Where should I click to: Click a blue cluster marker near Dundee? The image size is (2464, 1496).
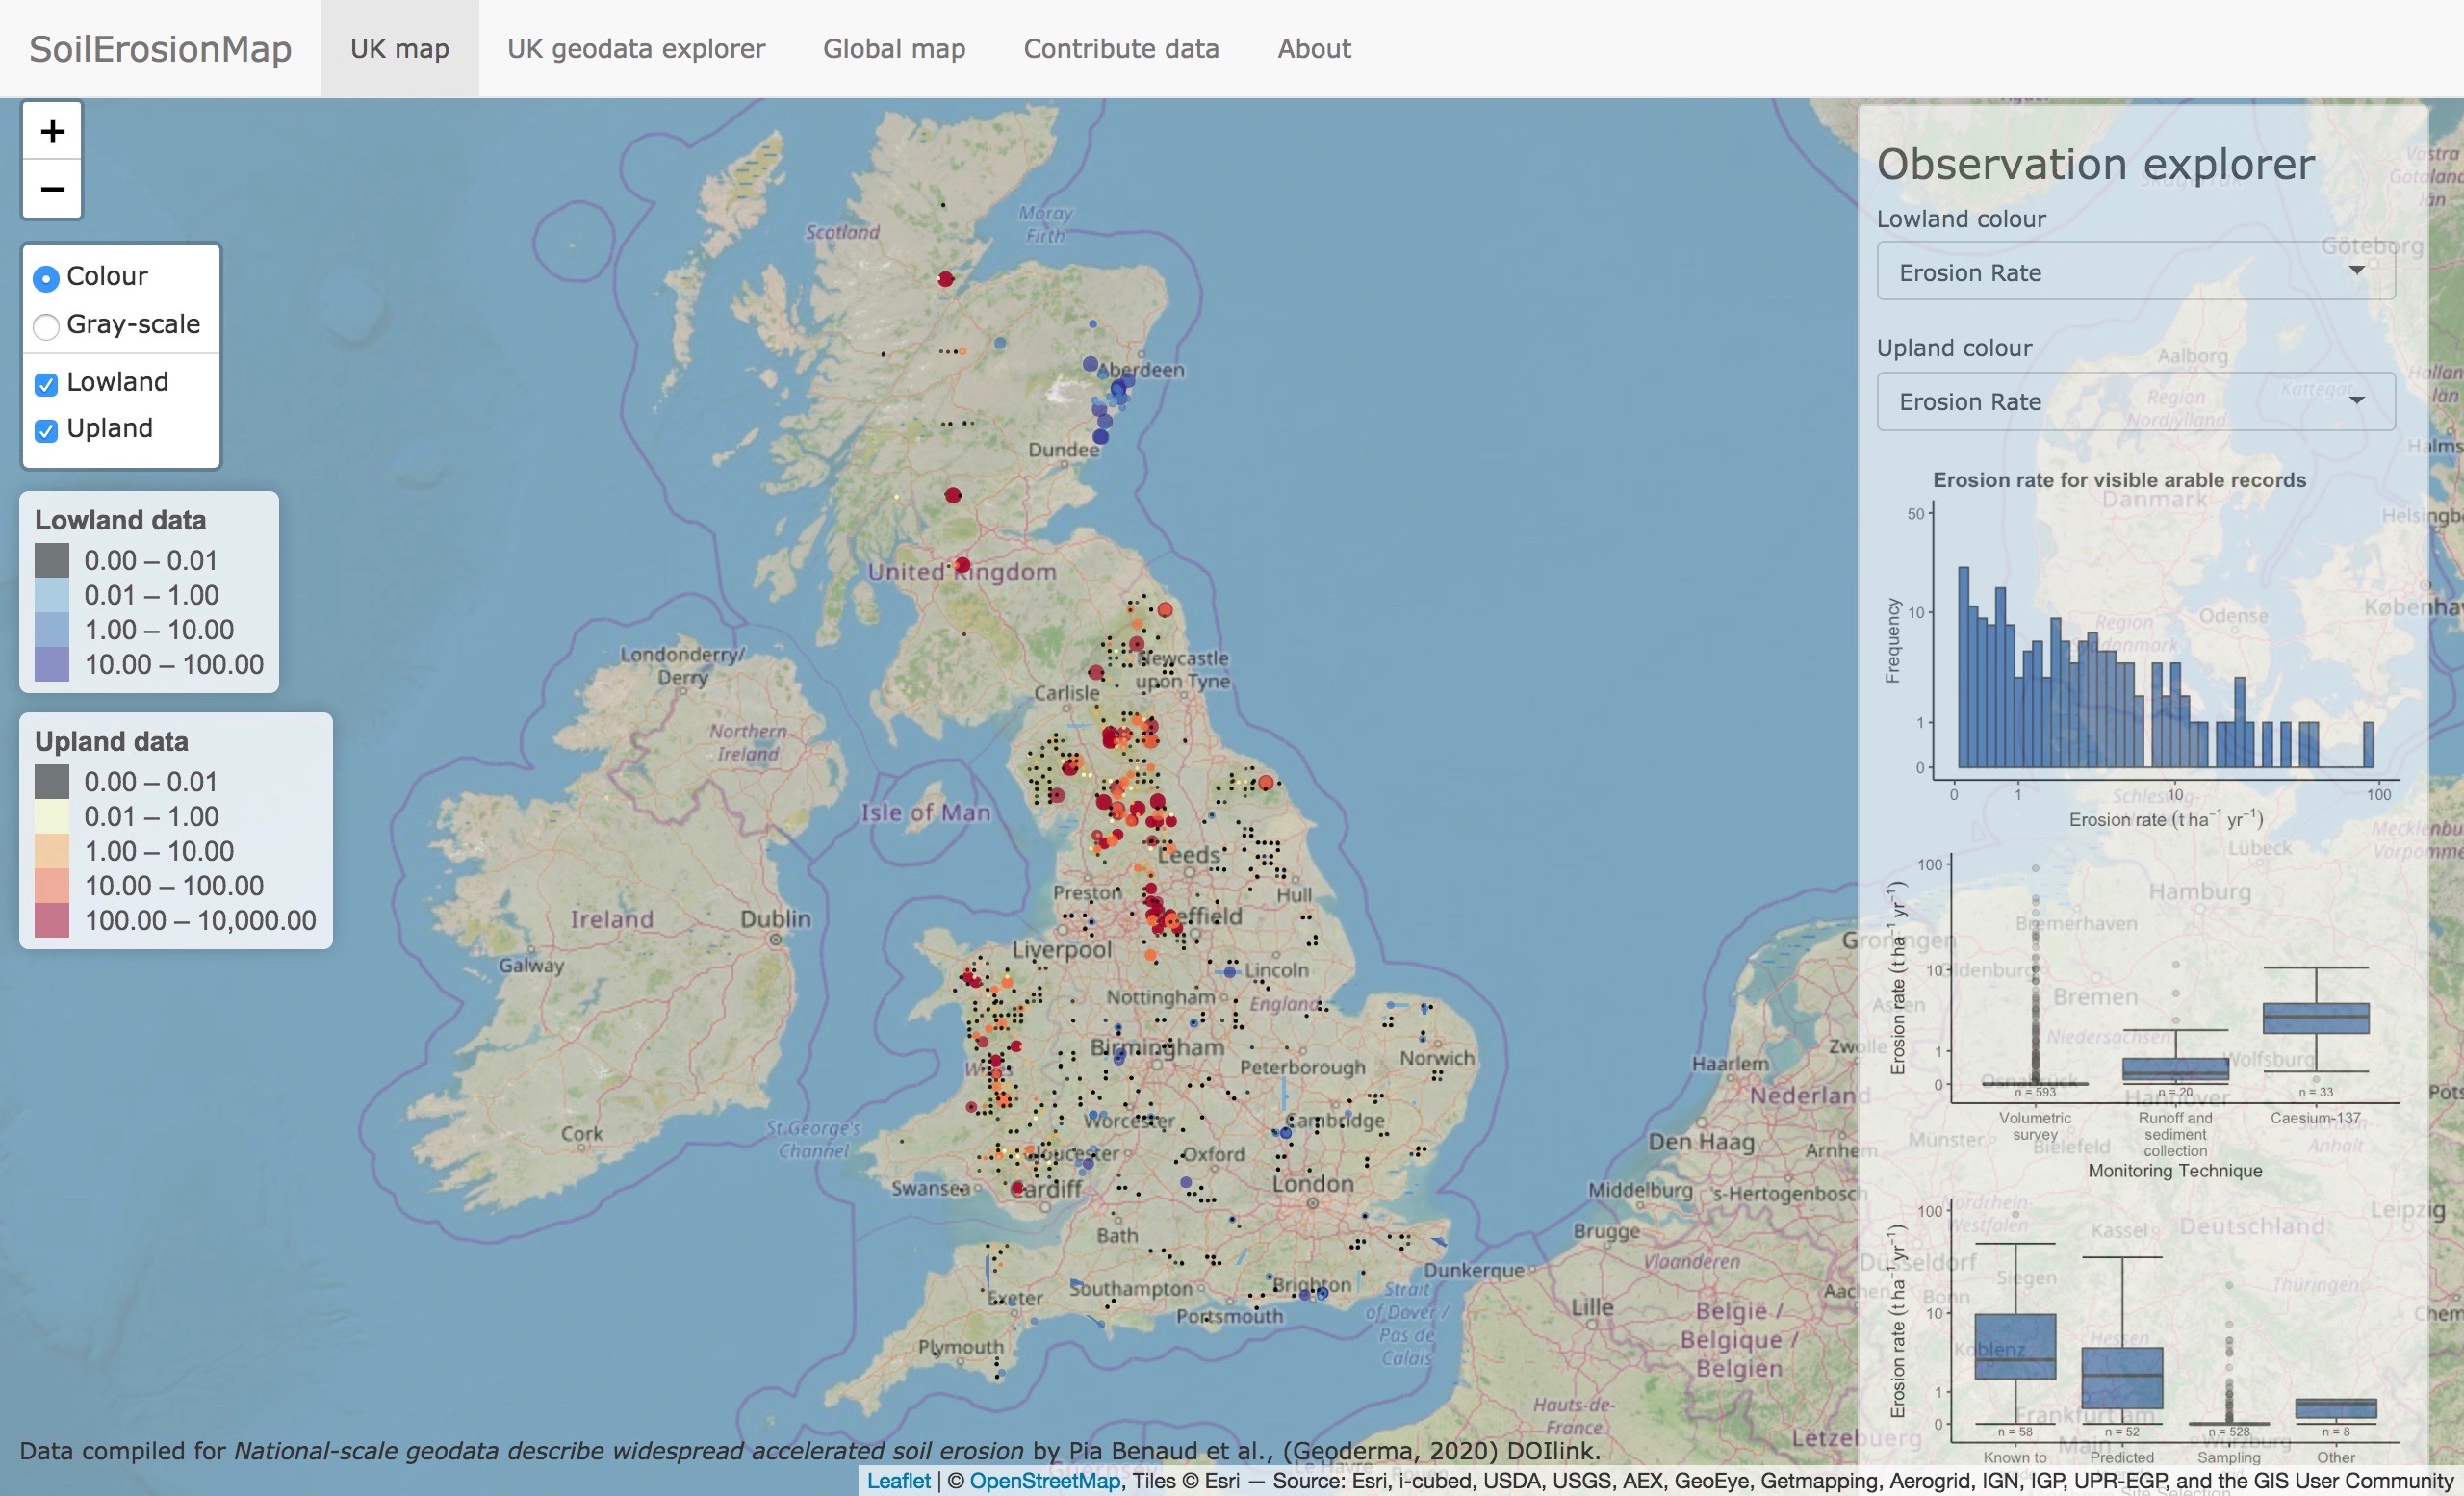pos(1101,435)
